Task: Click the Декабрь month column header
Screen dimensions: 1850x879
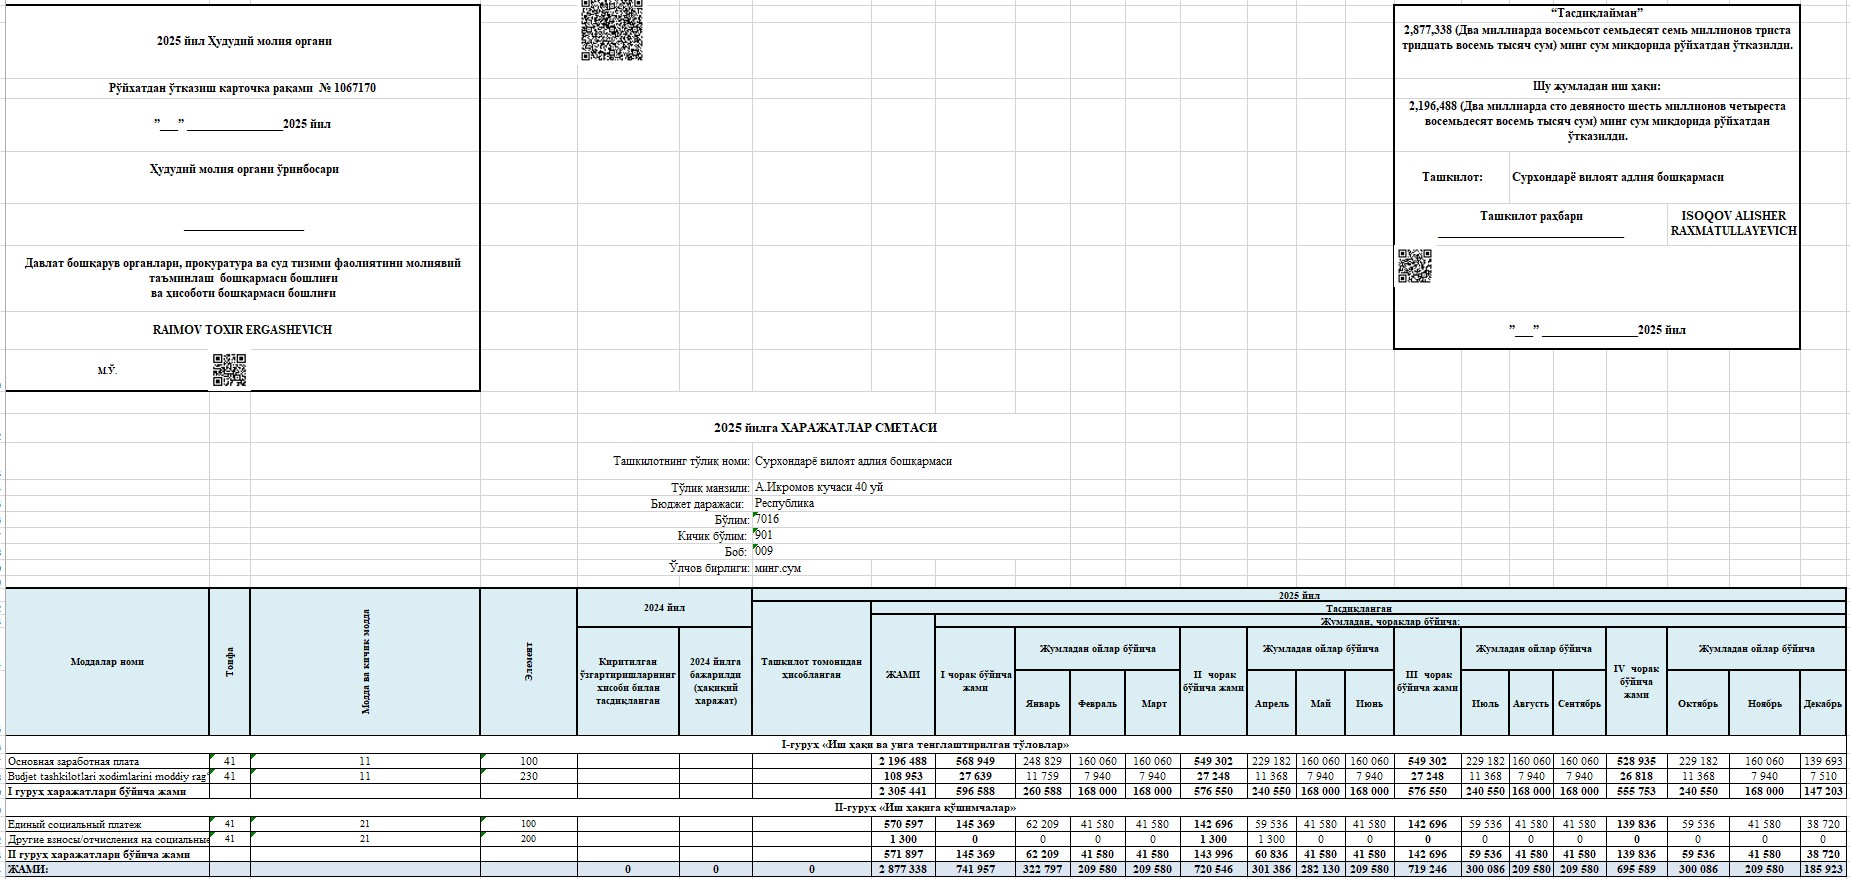Action: (x=1822, y=703)
